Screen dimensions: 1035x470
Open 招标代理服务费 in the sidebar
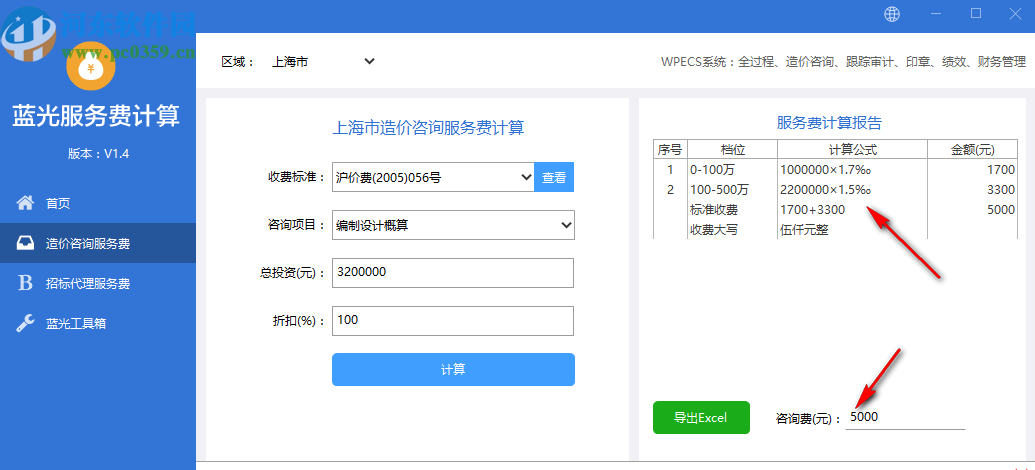coord(98,283)
